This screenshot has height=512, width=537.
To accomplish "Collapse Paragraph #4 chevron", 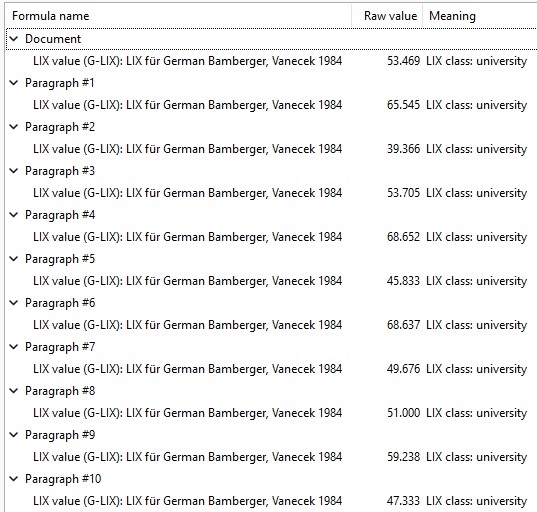I will point(14,215).
